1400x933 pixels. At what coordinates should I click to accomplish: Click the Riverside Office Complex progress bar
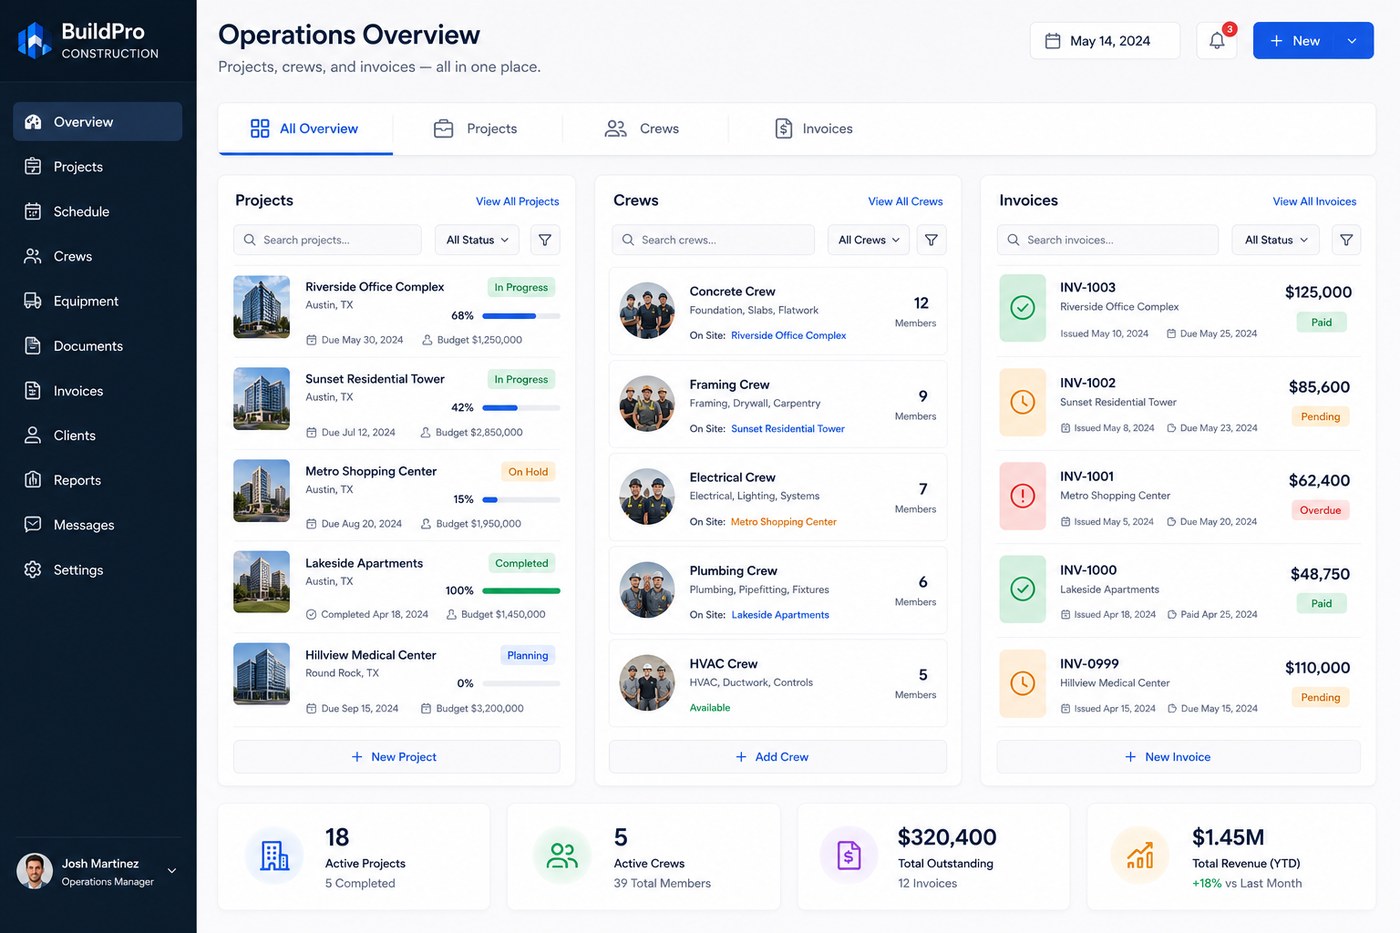pos(521,316)
